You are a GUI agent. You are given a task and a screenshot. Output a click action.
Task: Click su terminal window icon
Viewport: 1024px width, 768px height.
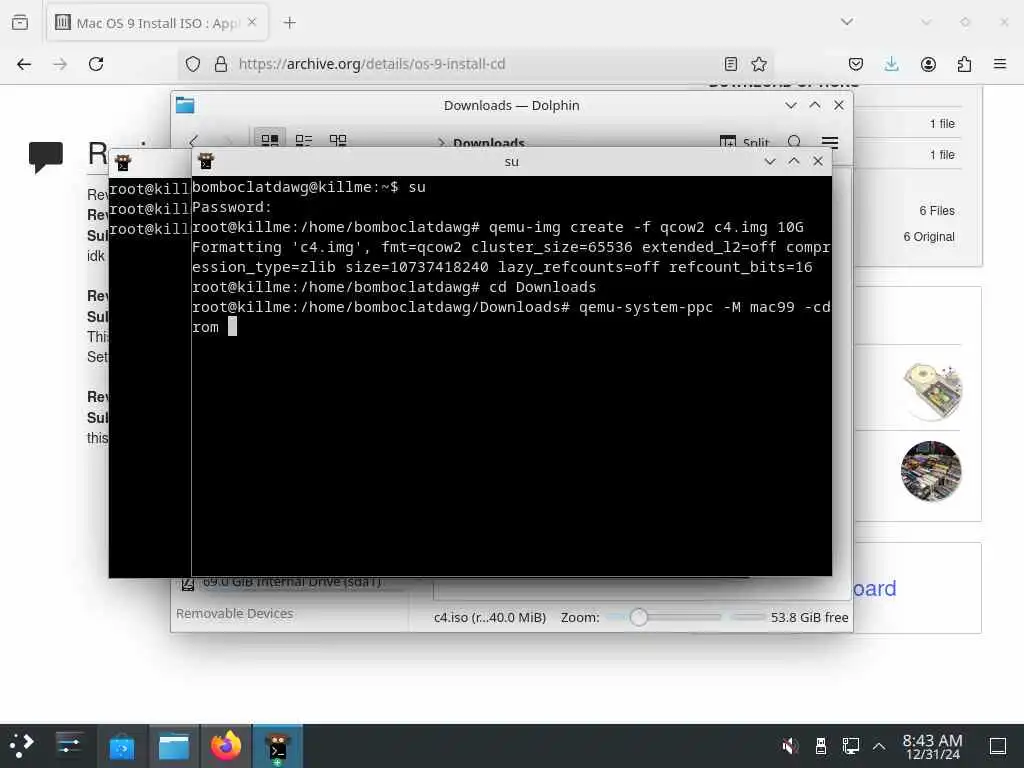(206, 161)
